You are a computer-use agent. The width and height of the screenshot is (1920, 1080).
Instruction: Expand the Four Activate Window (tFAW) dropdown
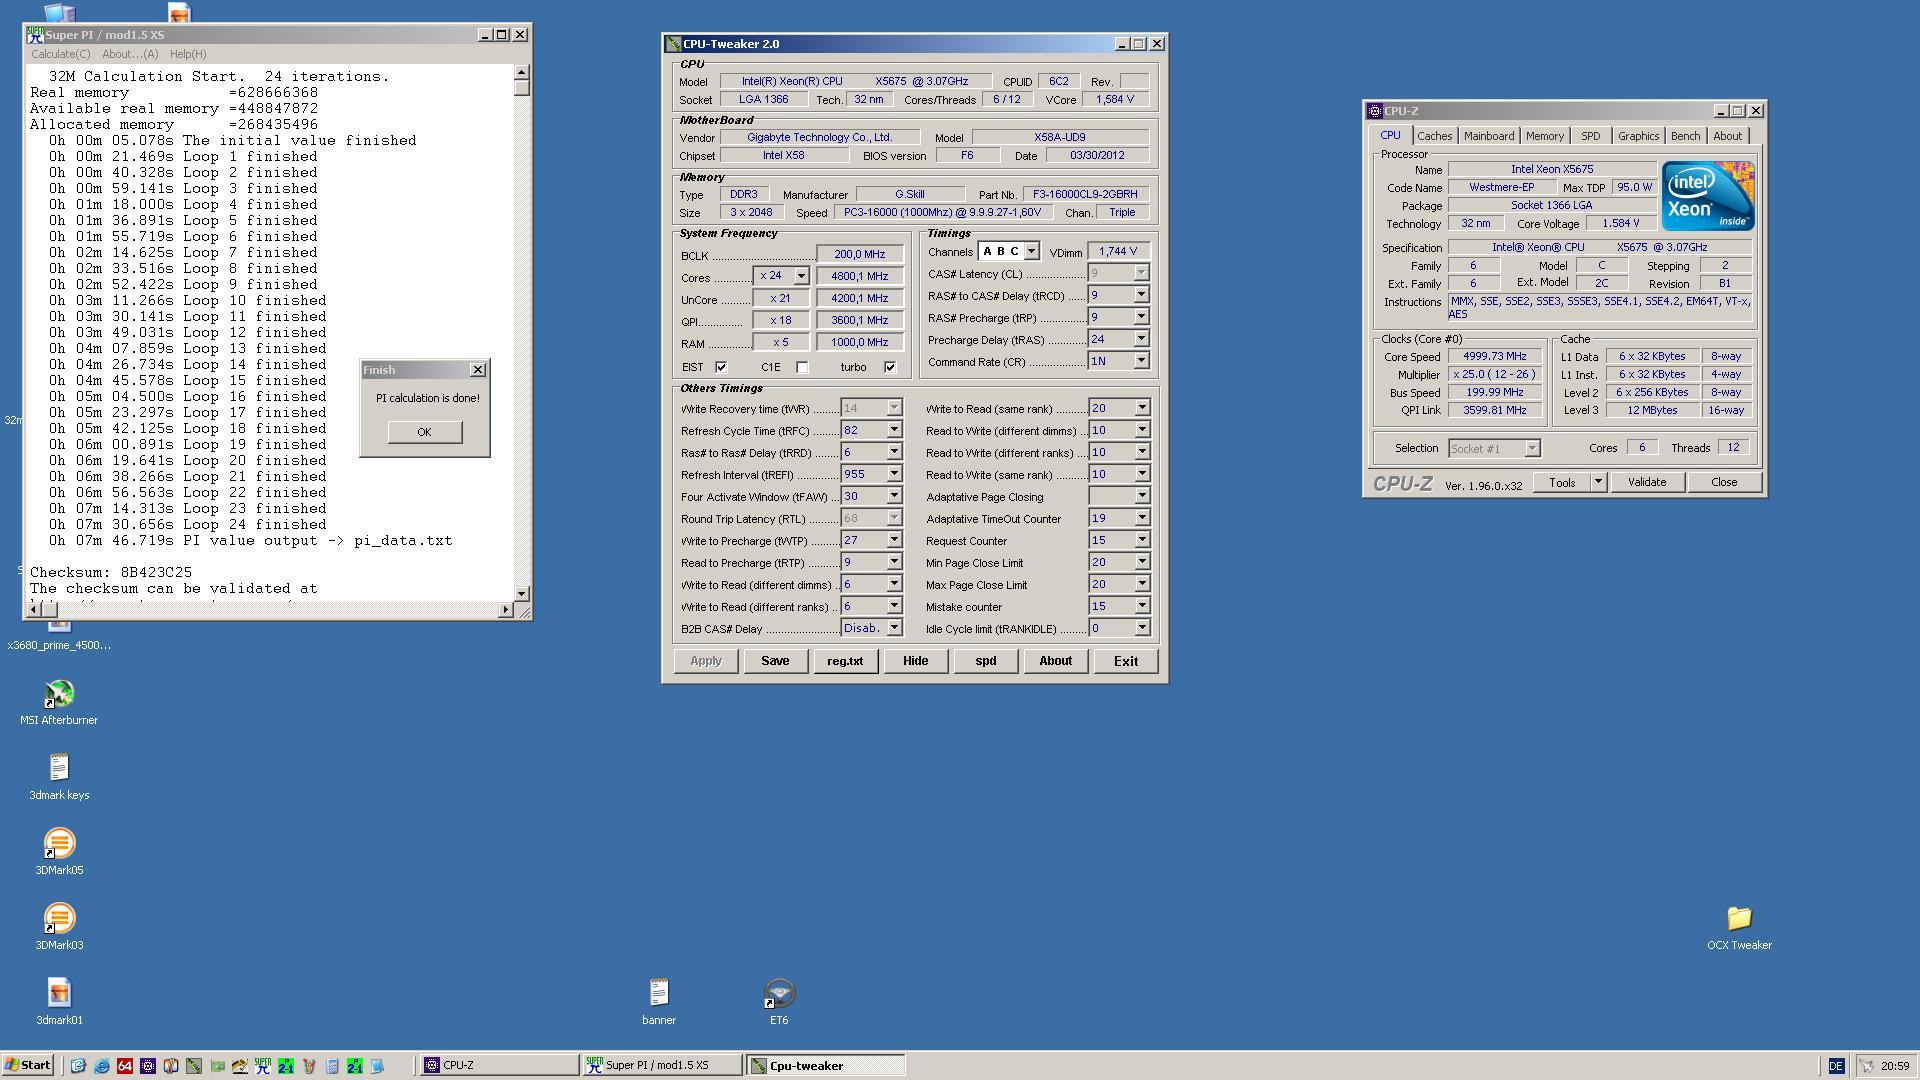point(894,497)
